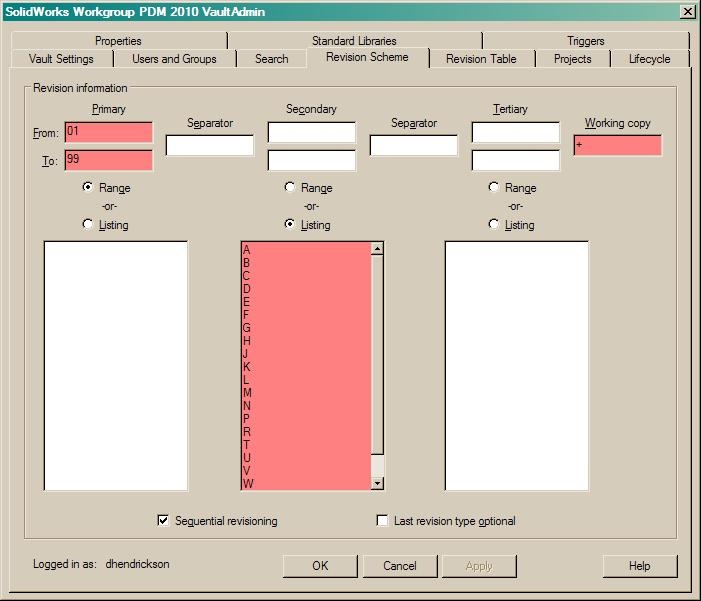
Task: Click letter U in Secondary listing
Action: click(246, 457)
